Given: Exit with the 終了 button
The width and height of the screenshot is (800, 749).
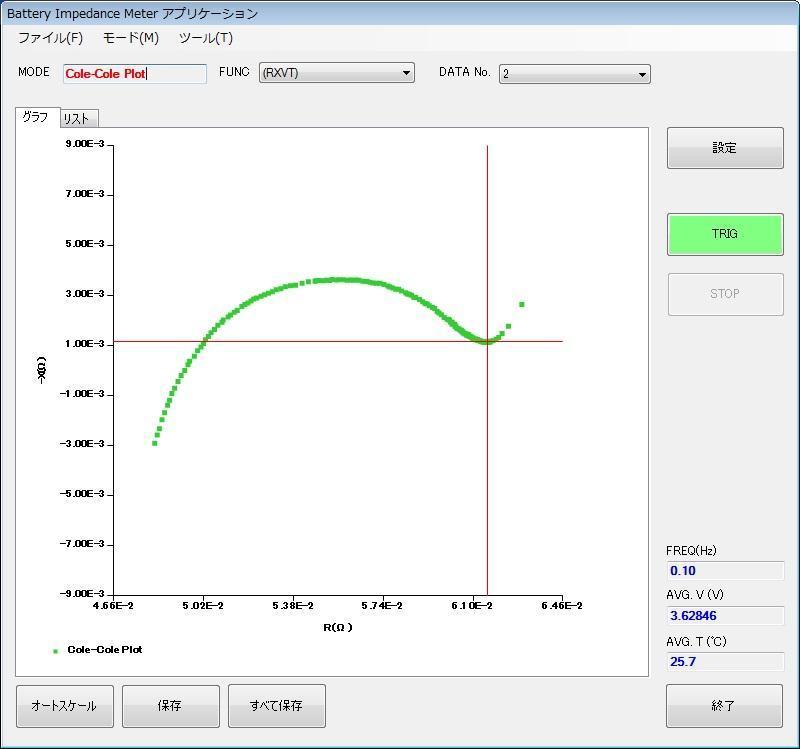Looking at the screenshot, I should click(x=724, y=706).
